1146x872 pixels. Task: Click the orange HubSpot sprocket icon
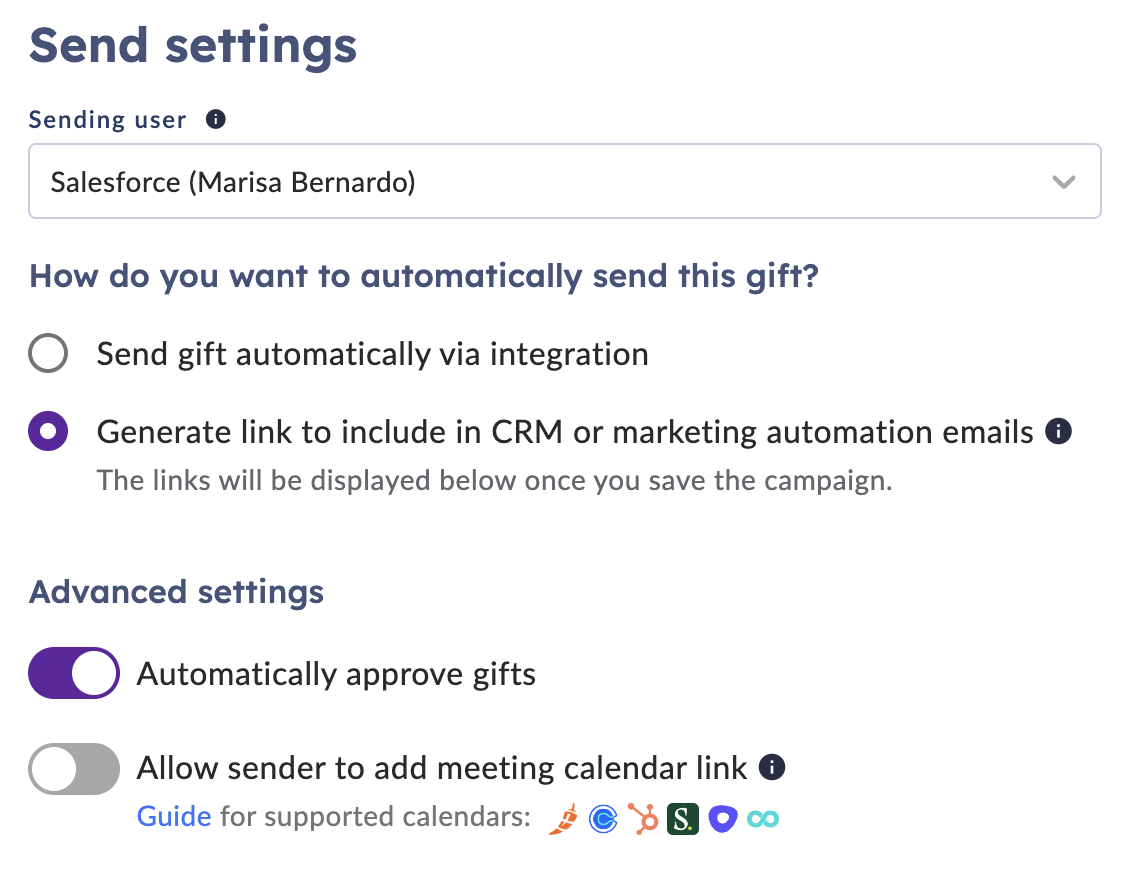click(643, 819)
